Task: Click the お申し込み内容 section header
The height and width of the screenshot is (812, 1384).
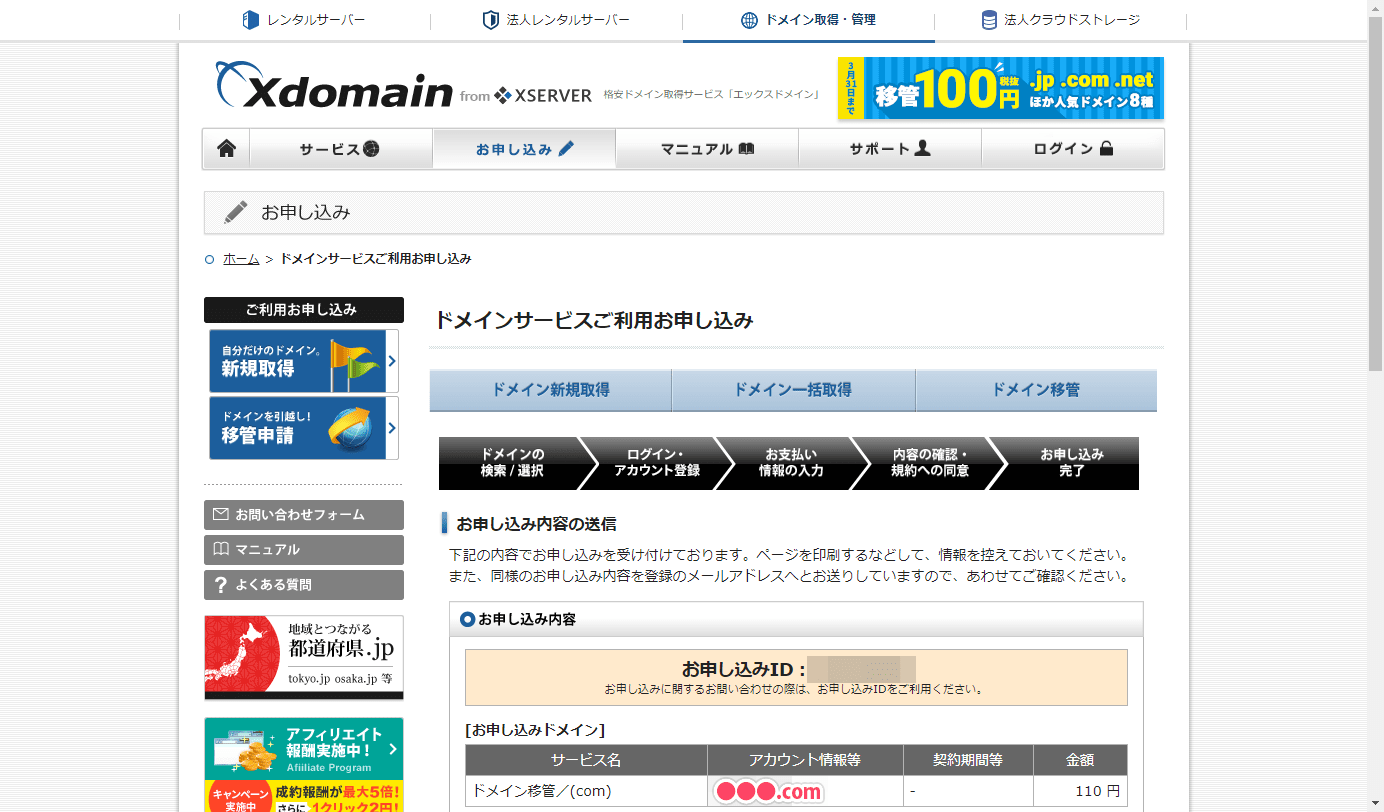Action: pyautogui.click(x=796, y=619)
